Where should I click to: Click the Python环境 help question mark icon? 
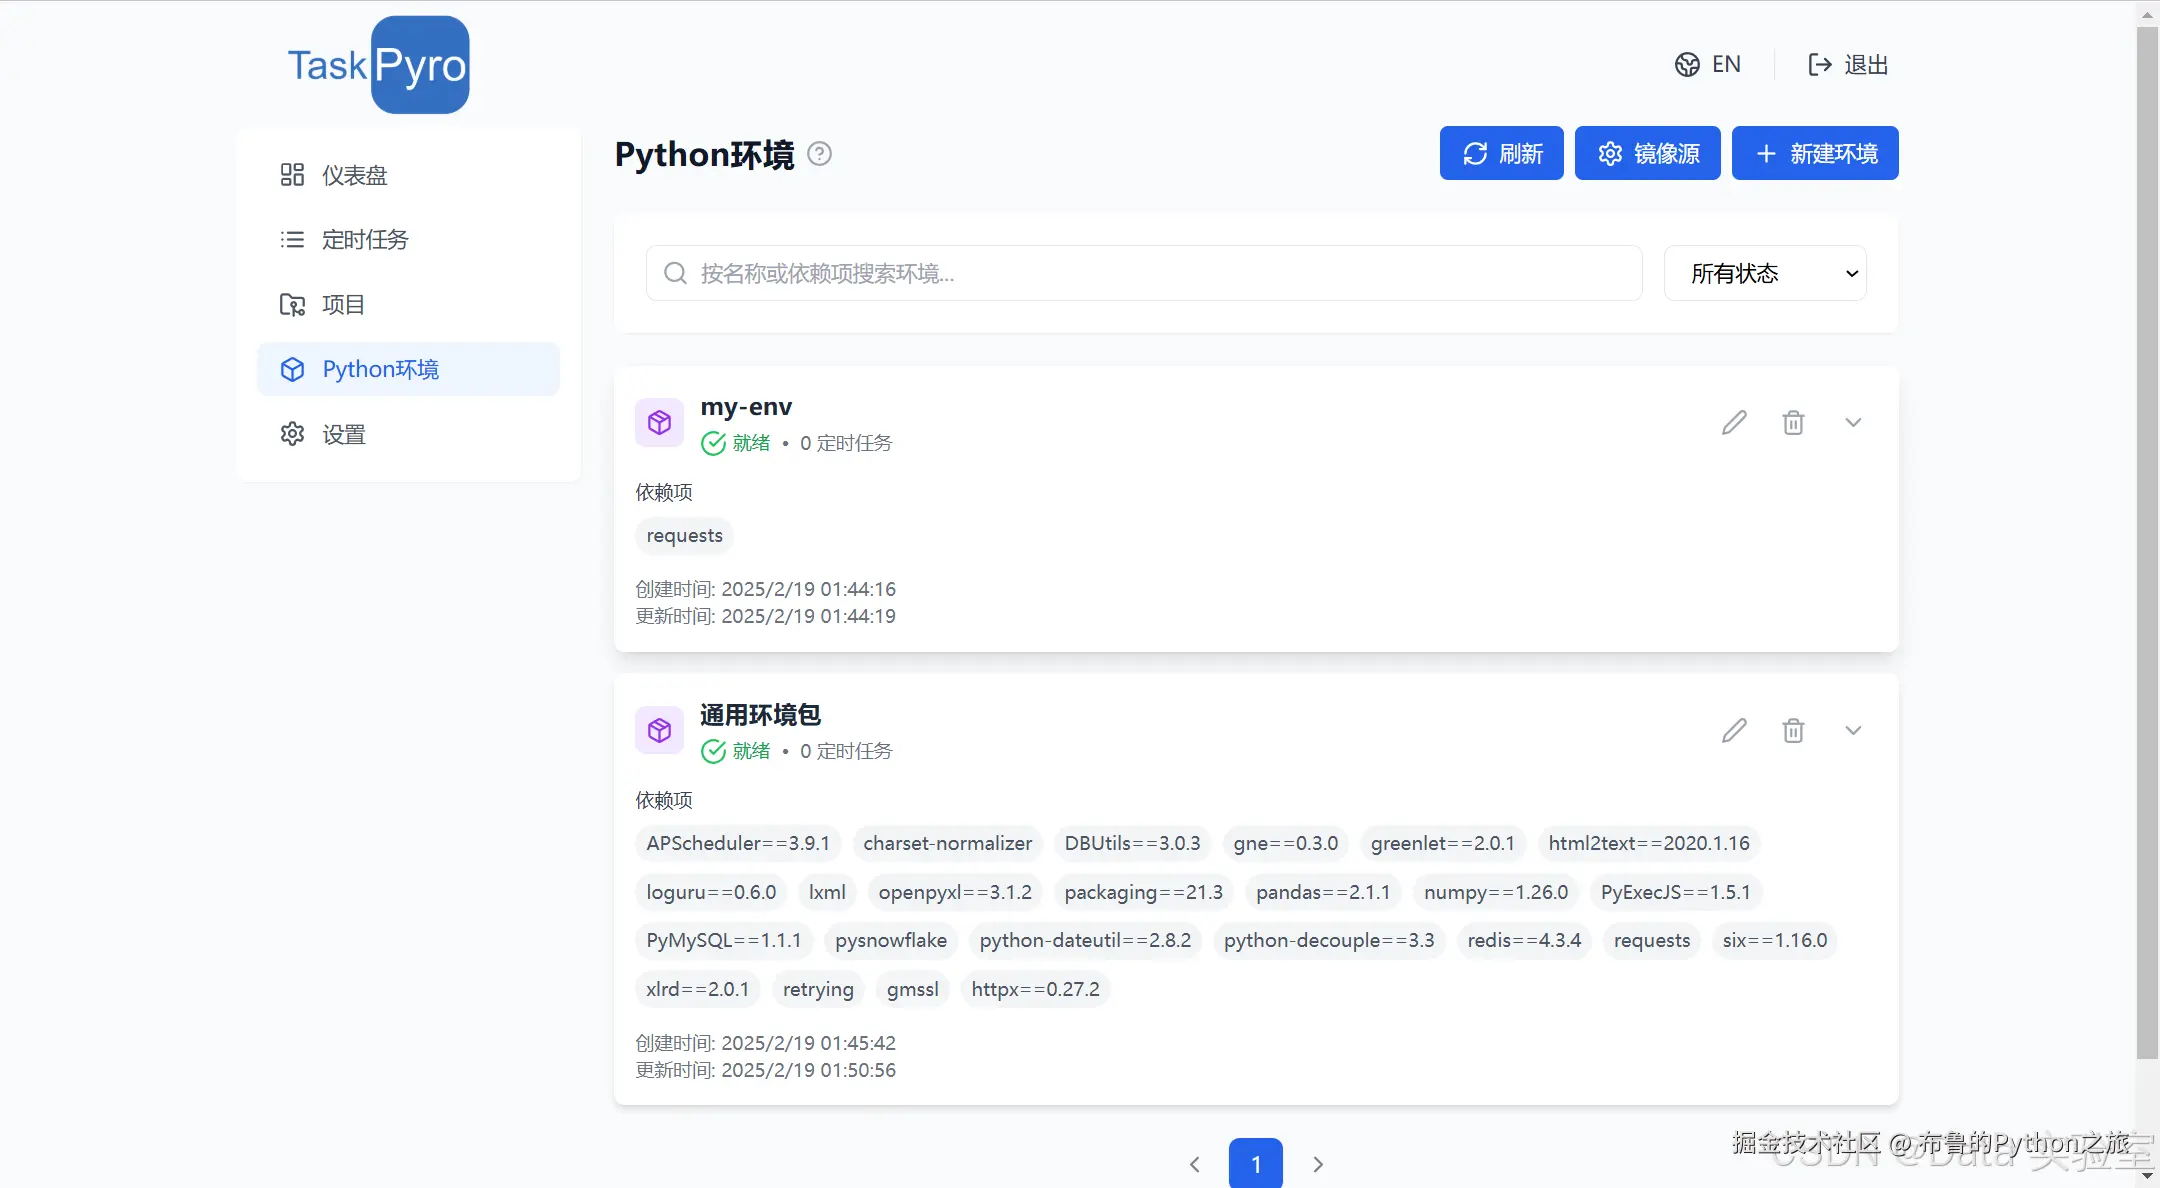(x=819, y=153)
